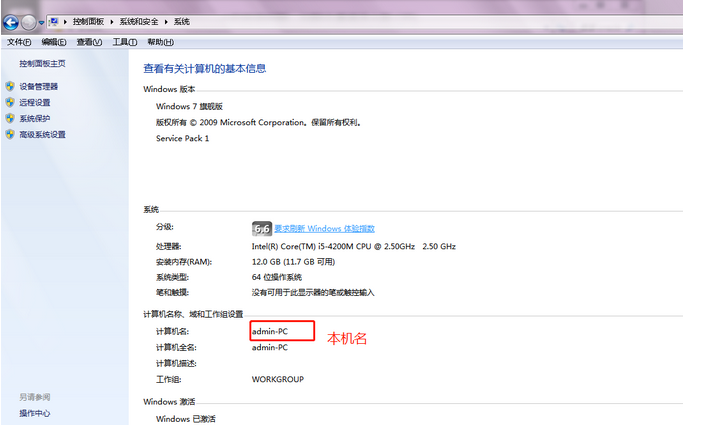This screenshot has height=436, width=704.
Task: Click the Back navigation arrow button
Action: (x=11, y=22)
